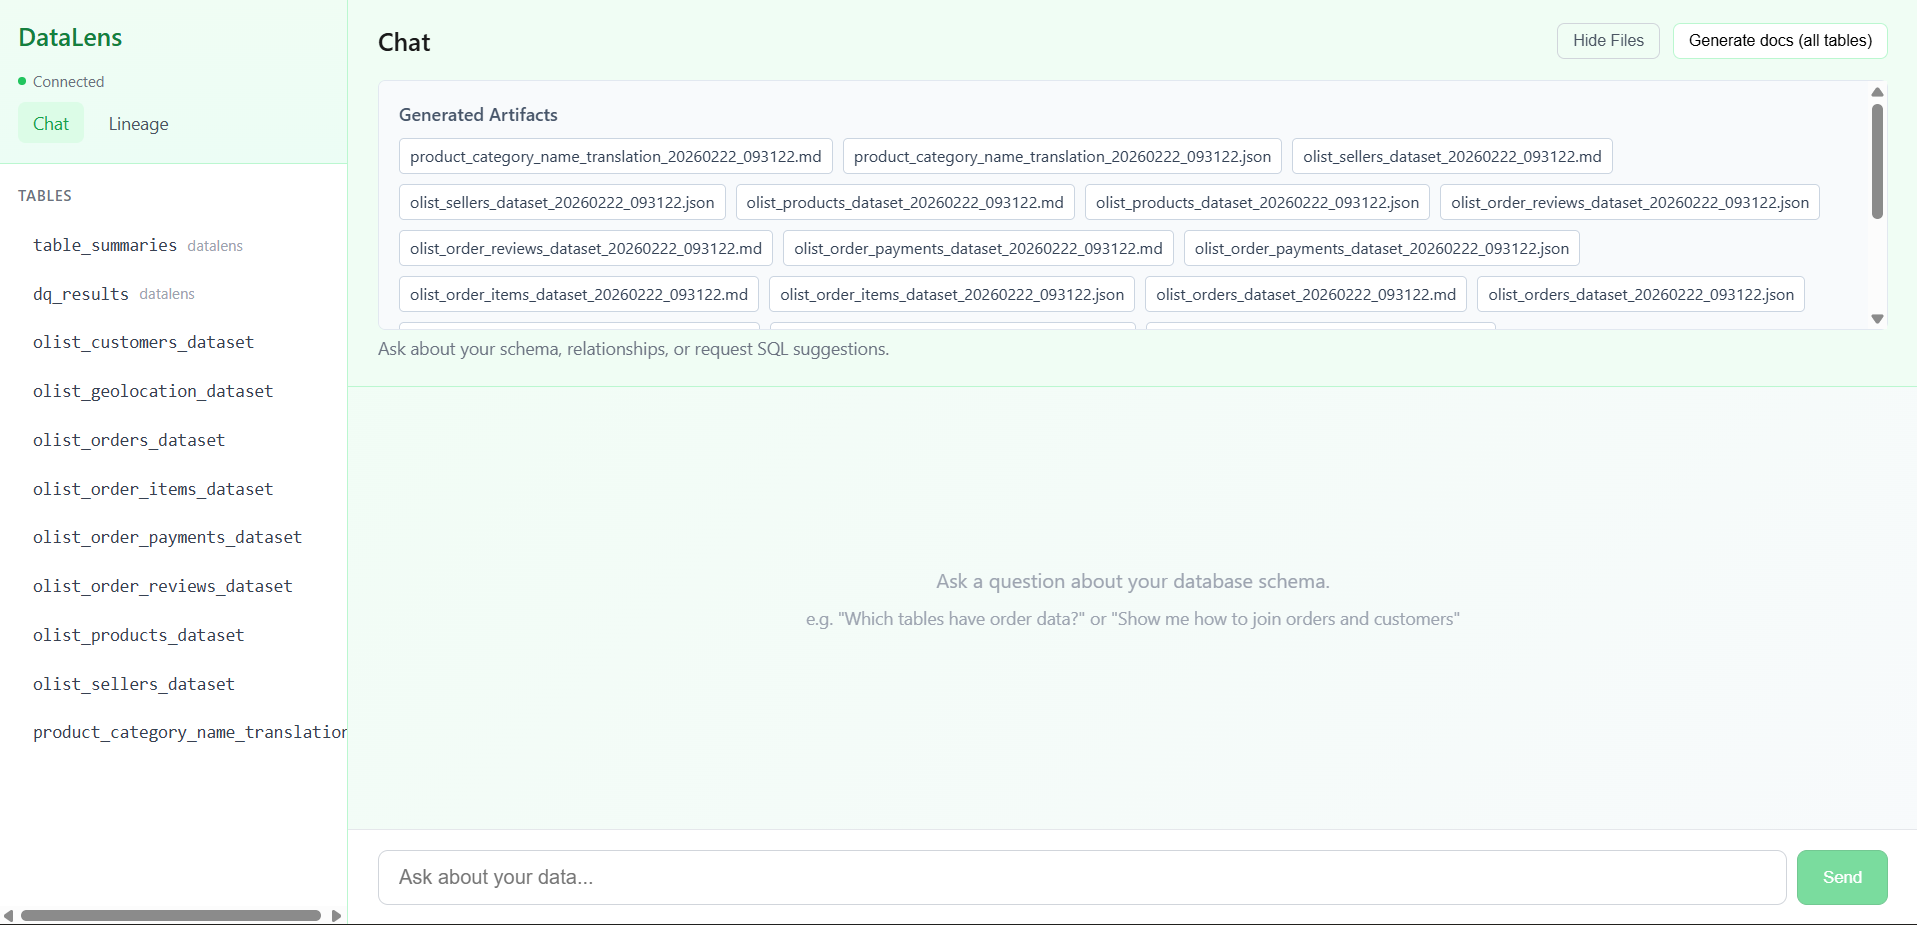Open product_category_name_translation markdown artifact

(614, 156)
